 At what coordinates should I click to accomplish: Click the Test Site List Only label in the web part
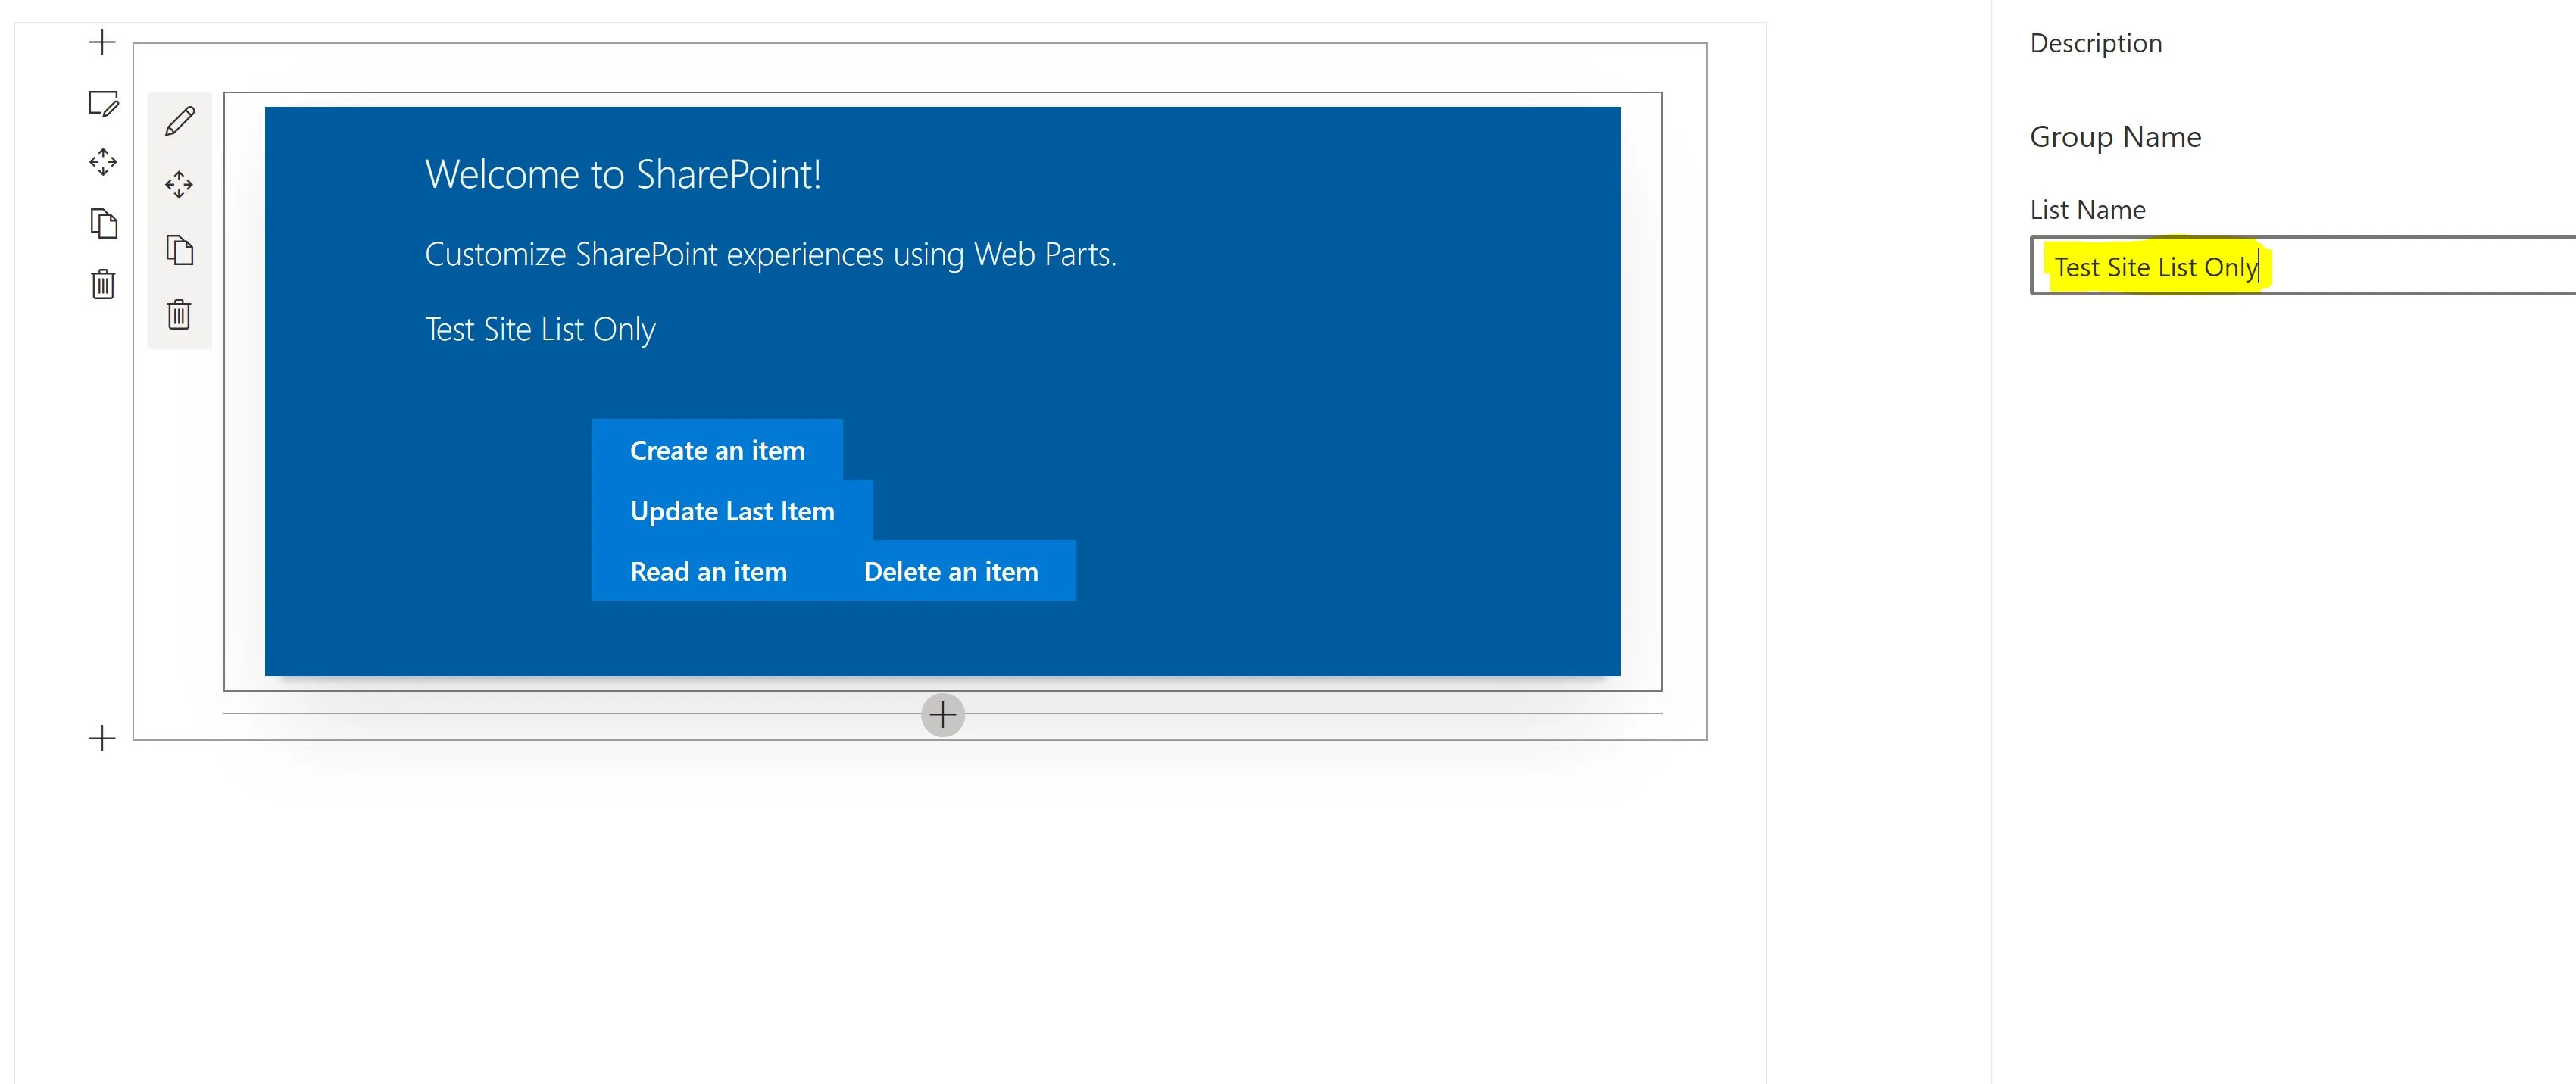540,329
